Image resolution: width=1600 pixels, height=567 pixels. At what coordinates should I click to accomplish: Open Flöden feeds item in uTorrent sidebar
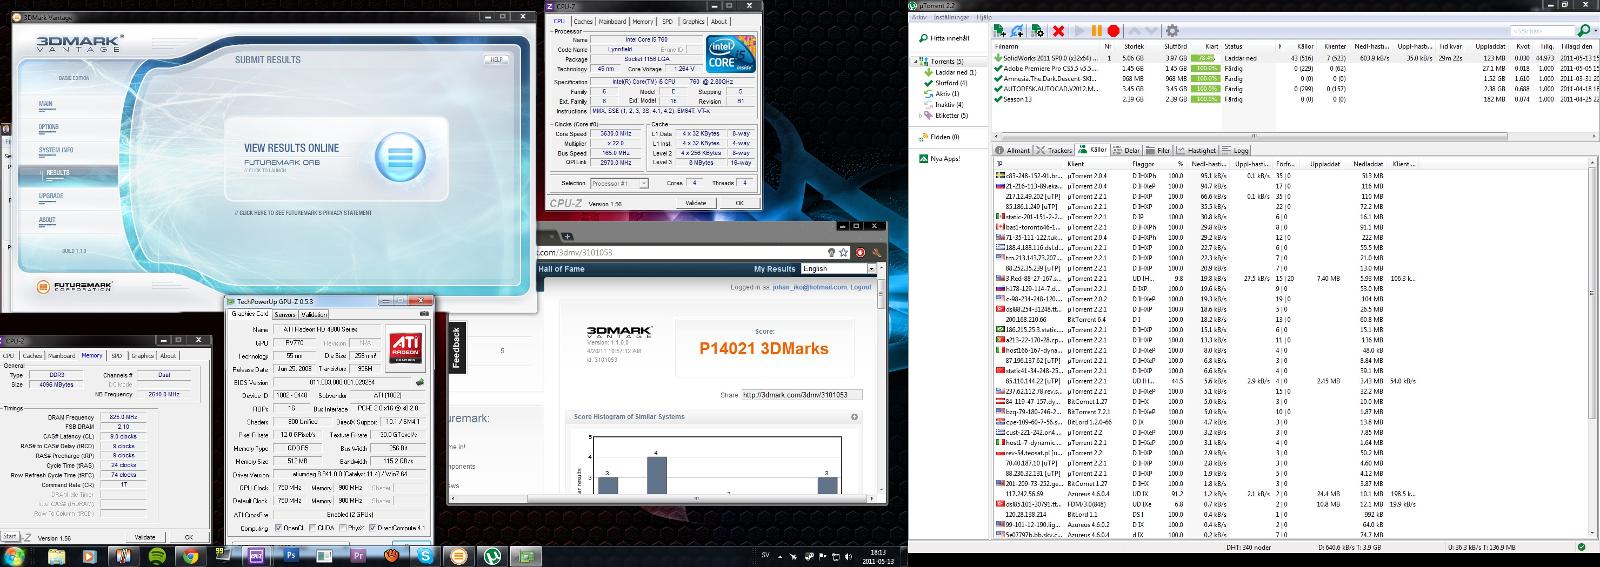(940, 137)
